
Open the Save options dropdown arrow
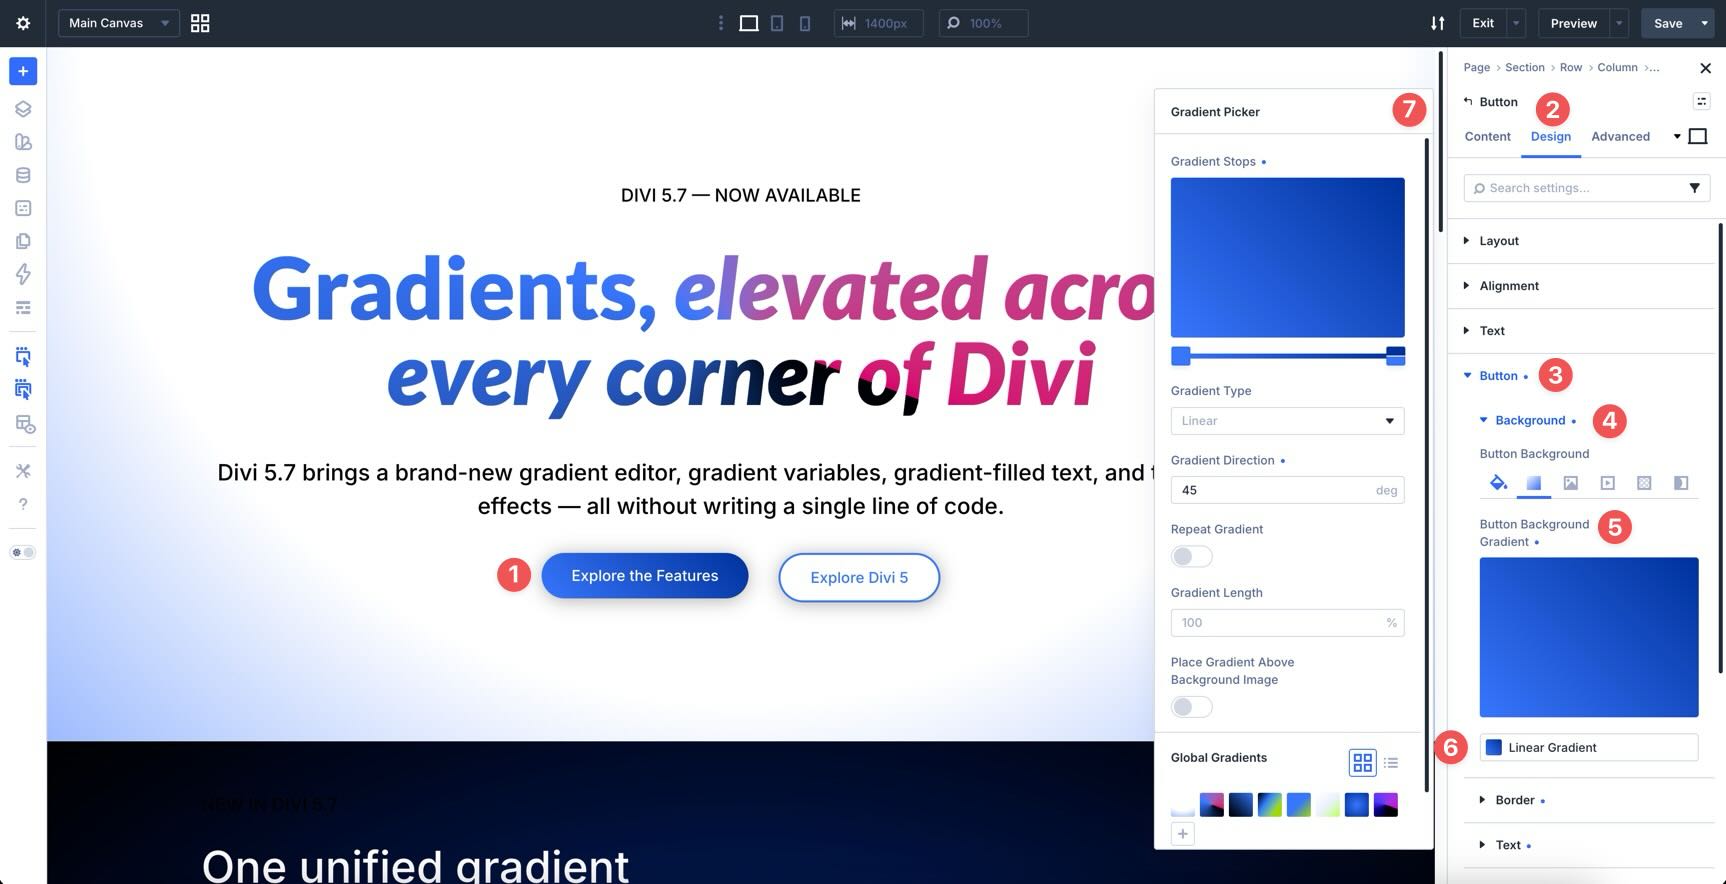[1704, 23]
